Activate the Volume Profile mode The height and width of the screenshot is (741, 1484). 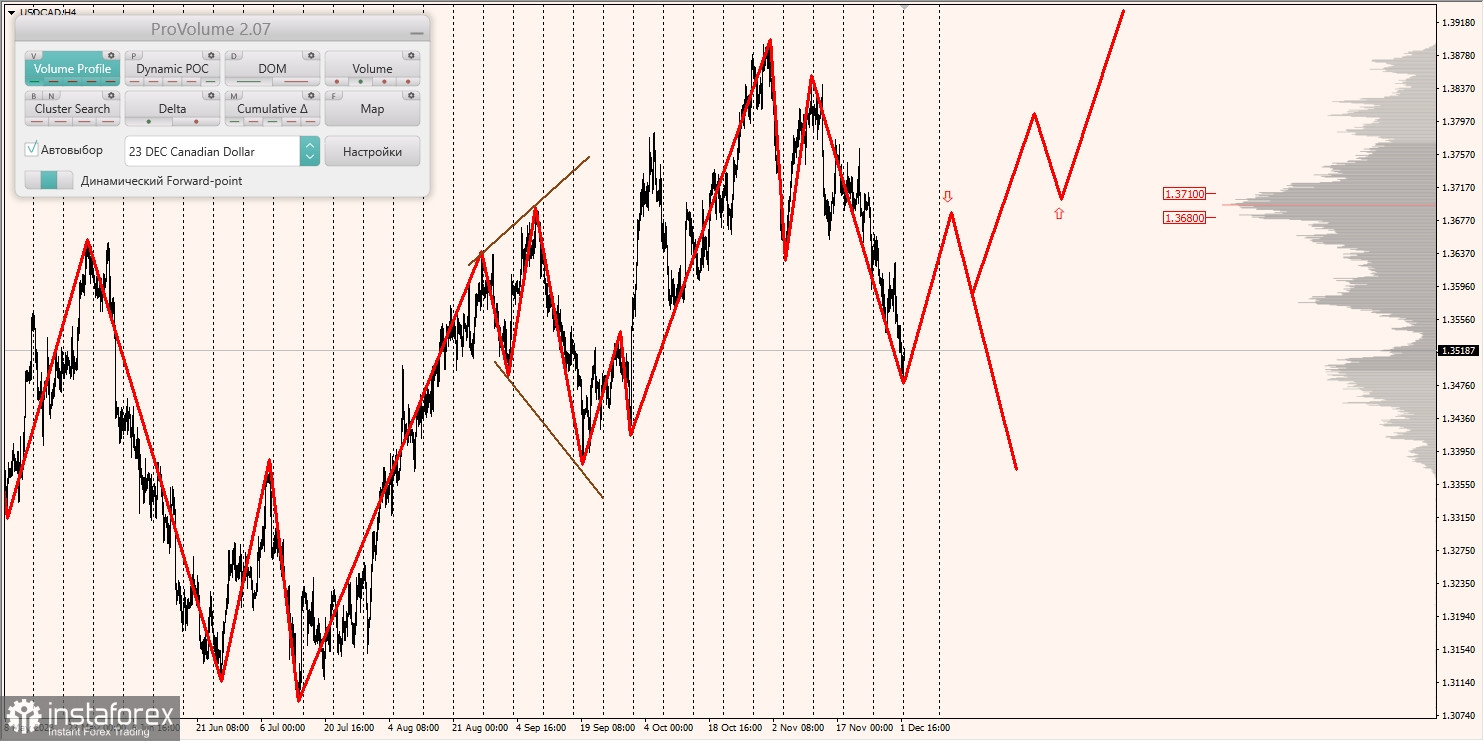73,68
